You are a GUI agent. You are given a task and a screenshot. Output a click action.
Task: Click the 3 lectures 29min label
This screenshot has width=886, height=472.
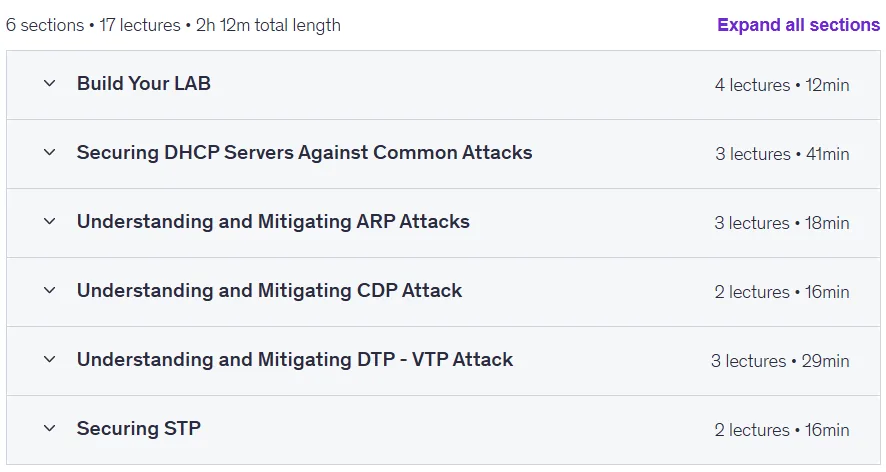pos(780,361)
